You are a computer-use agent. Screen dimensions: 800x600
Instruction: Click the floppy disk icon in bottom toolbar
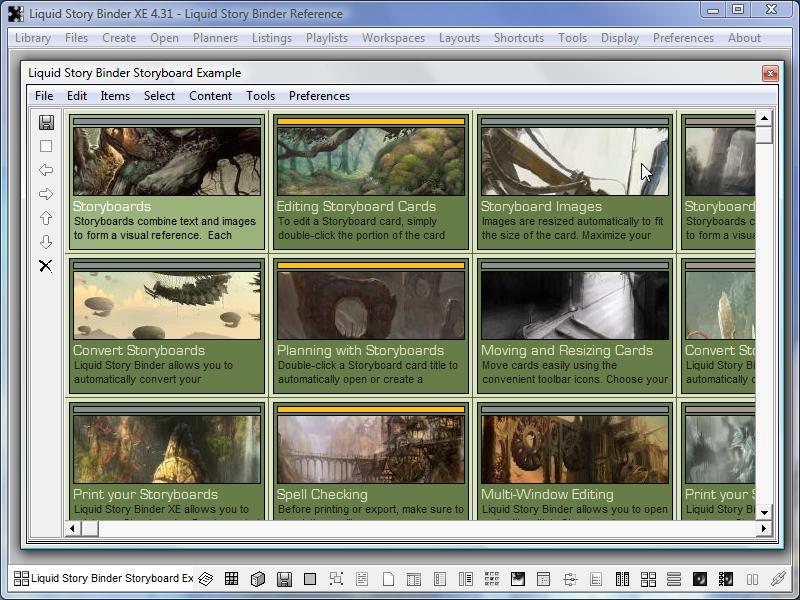pyautogui.click(x=284, y=579)
